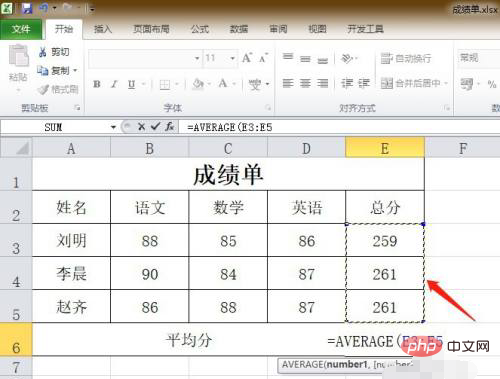Image resolution: width=500 pixels, height=379 pixels.
Task: Toggle Wrap Text (自动换行)
Action: (x=406, y=59)
